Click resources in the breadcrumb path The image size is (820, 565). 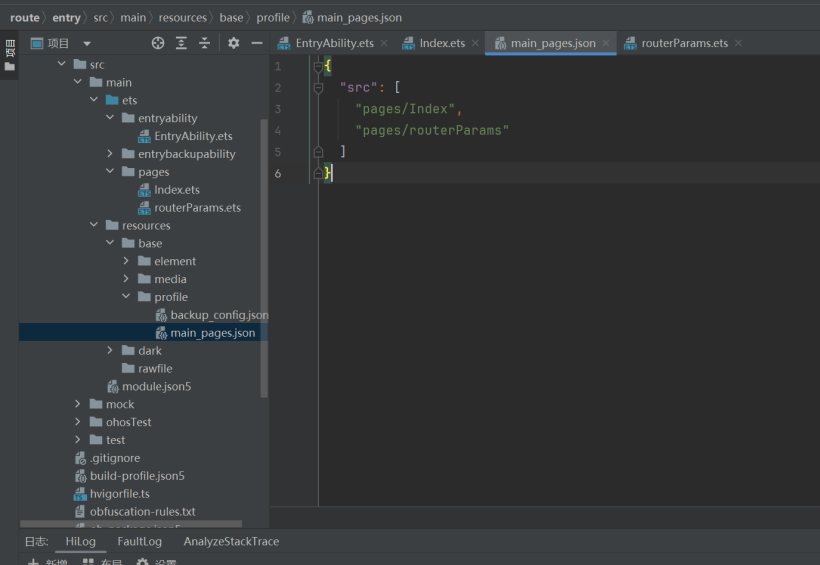point(183,18)
